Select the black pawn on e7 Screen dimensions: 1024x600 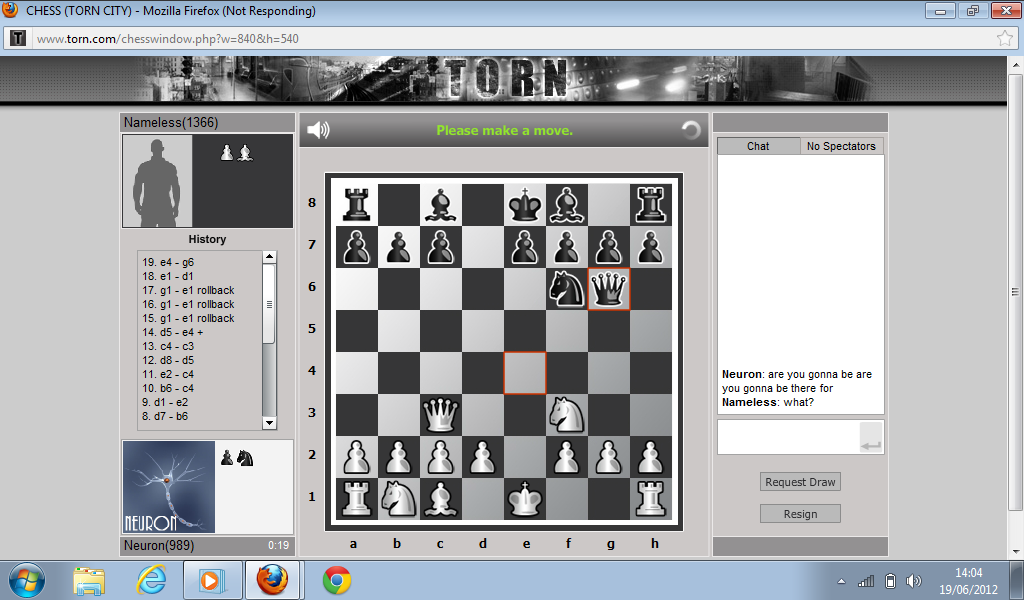coord(525,247)
